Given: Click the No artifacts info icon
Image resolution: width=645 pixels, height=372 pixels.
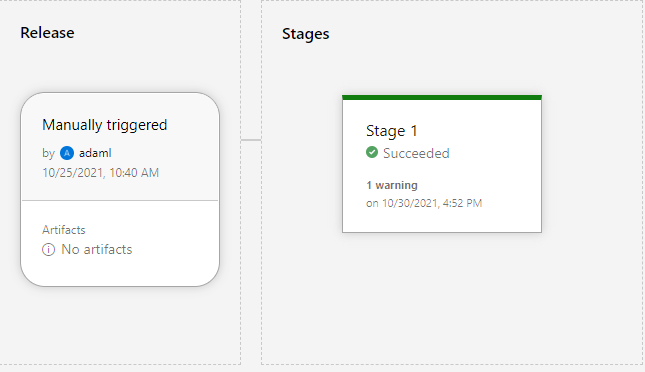Looking at the screenshot, I should [x=49, y=249].
